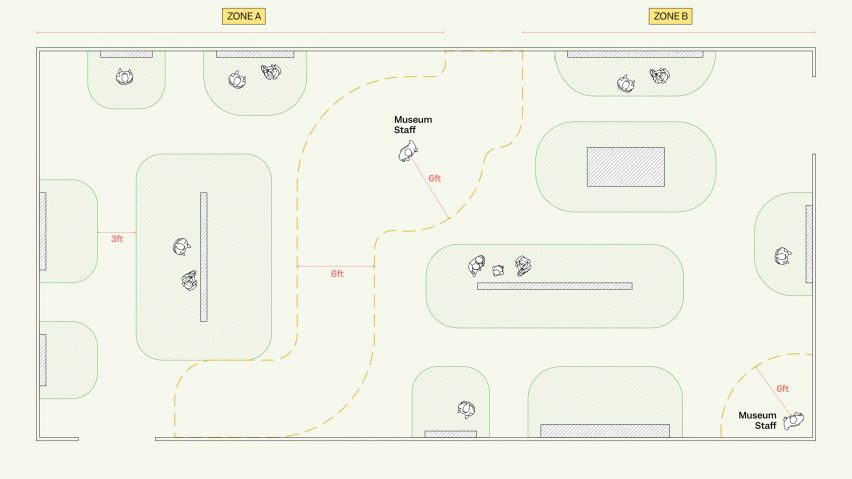Select the lower visitor beside the vertical display in Zone A

click(x=189, y=281)
